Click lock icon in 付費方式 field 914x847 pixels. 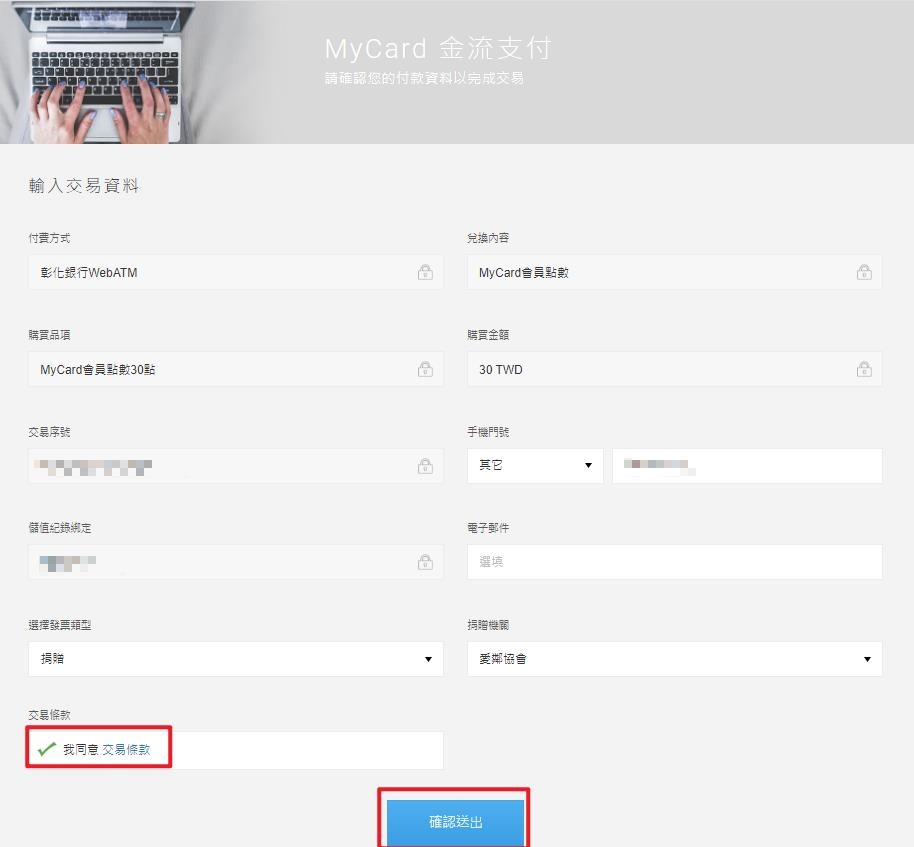point(425,272)
